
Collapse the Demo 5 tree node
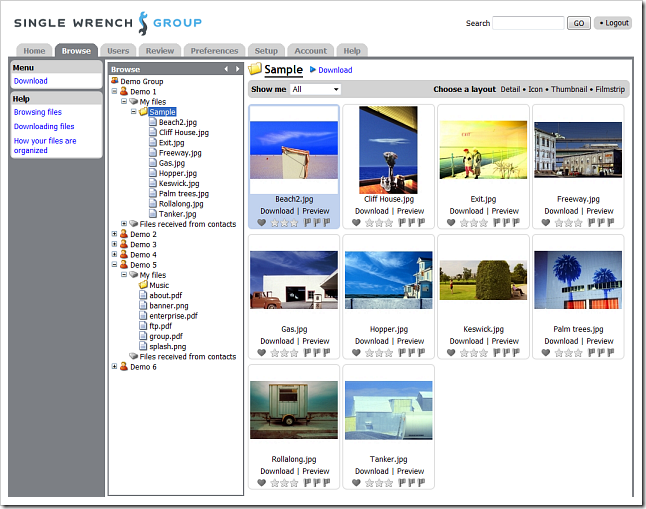click(115, 265)
